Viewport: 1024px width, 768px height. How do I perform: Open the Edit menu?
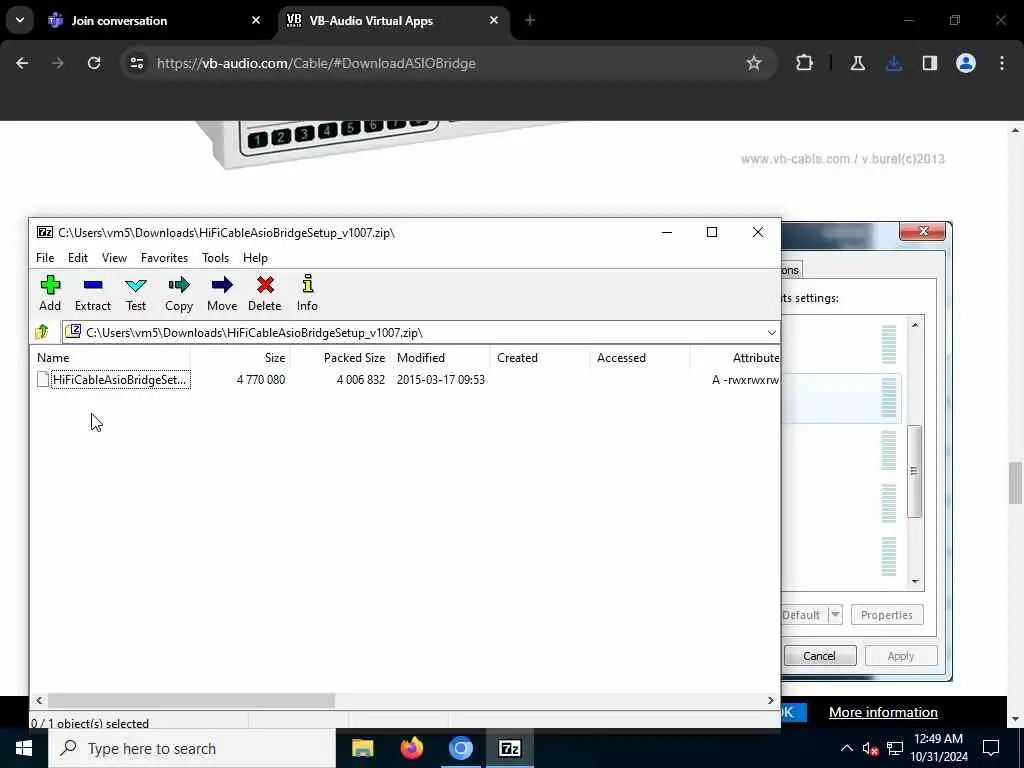pyautogui.click(x=78, y=258)
